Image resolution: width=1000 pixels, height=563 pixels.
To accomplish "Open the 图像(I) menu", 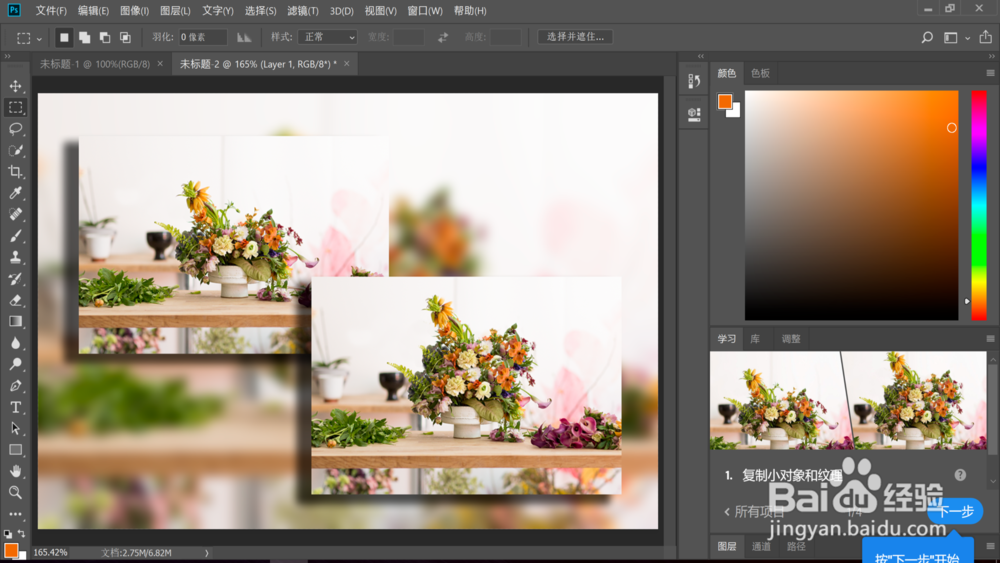I will pyautogui.click(x=135, y=11).
